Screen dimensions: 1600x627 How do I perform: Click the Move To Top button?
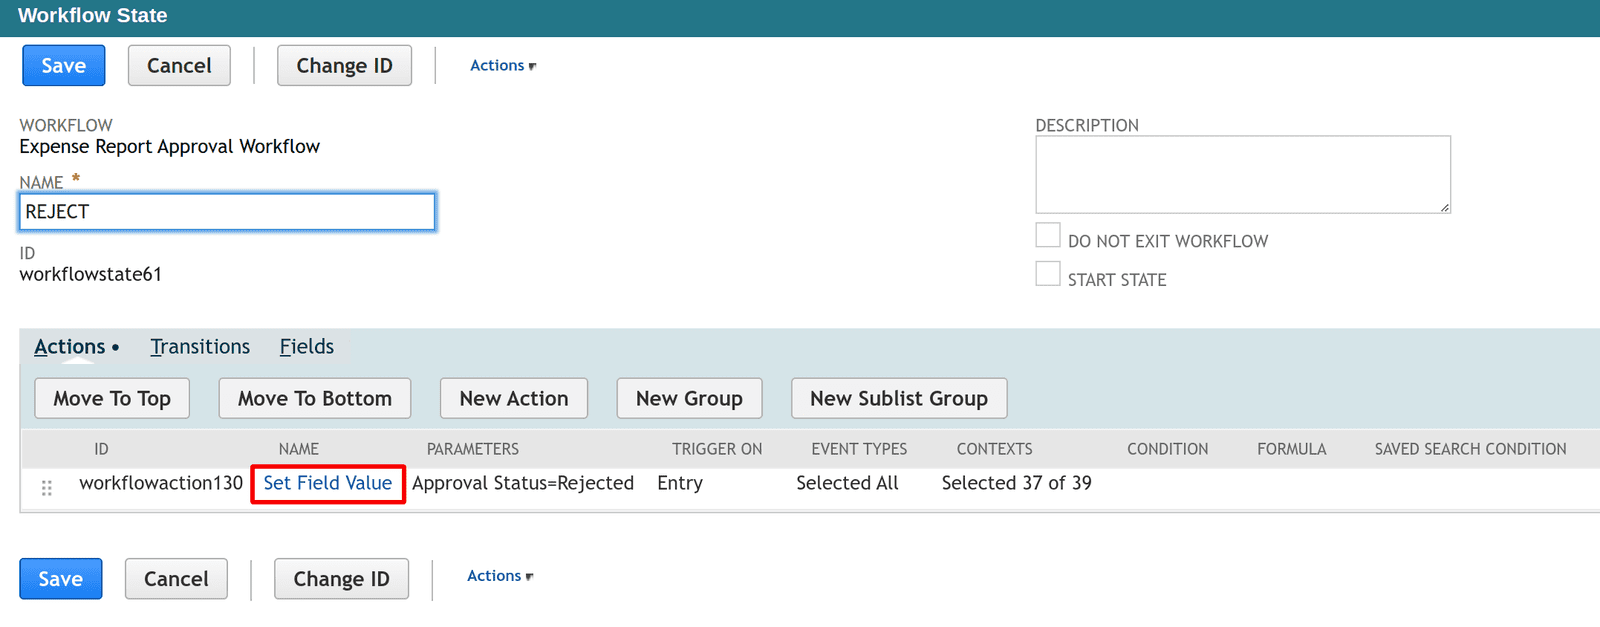pos(112,398)
